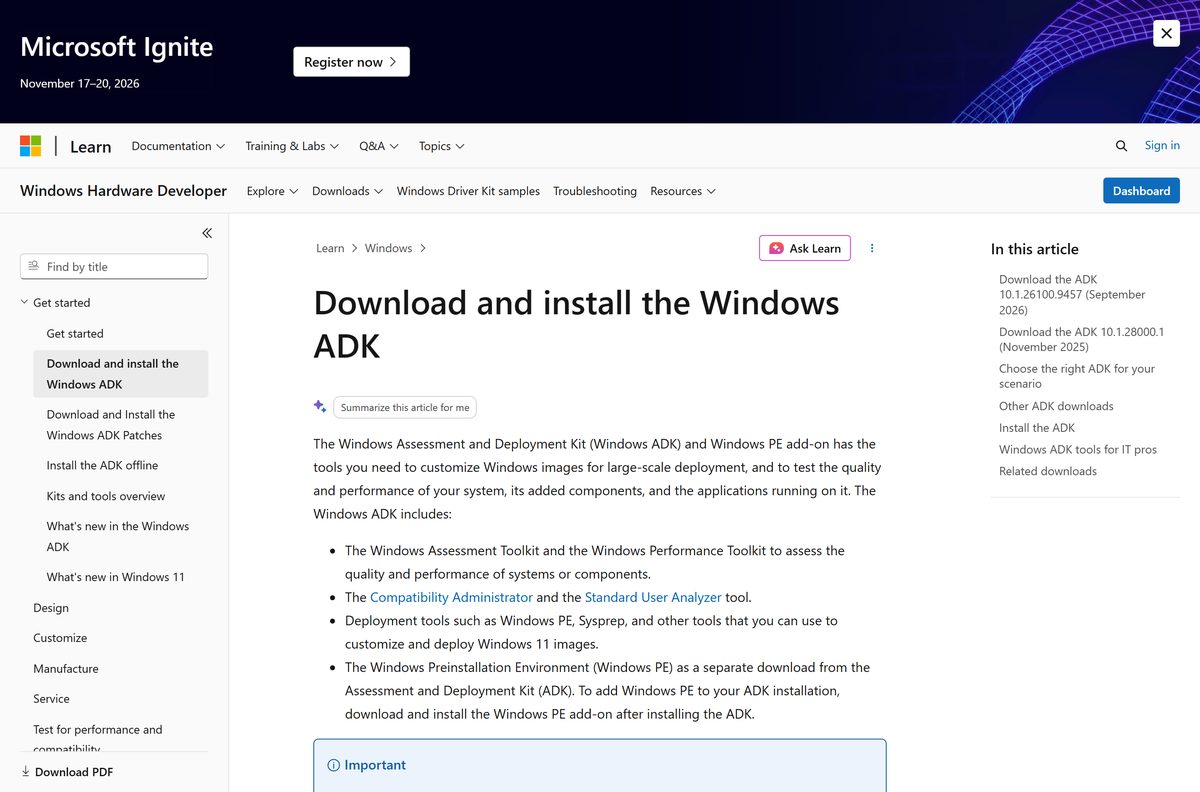Open the Customize section
Image resolution: width=1200 pixels, height=792 pixels.
click(x=60, y=638)
